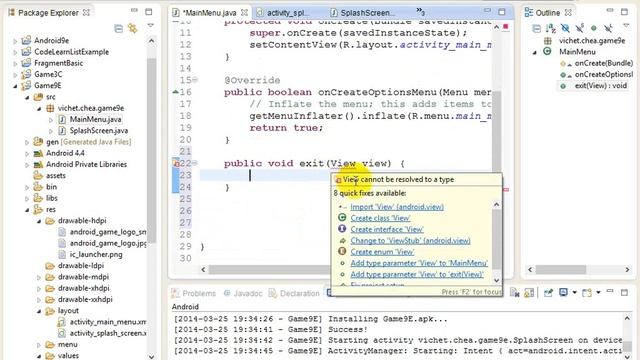
Task: Switch to MainMenu.java editor tab
Action: click(x=211, y=13)
